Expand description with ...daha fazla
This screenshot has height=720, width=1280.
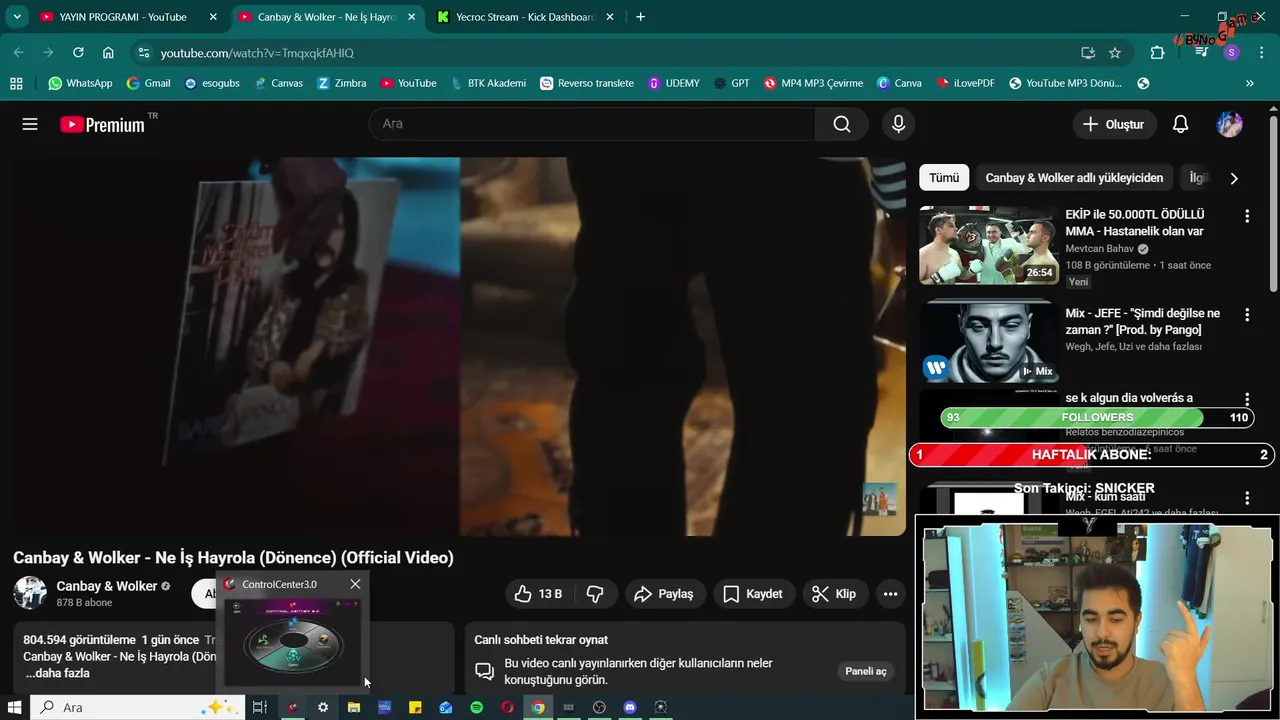57,673
